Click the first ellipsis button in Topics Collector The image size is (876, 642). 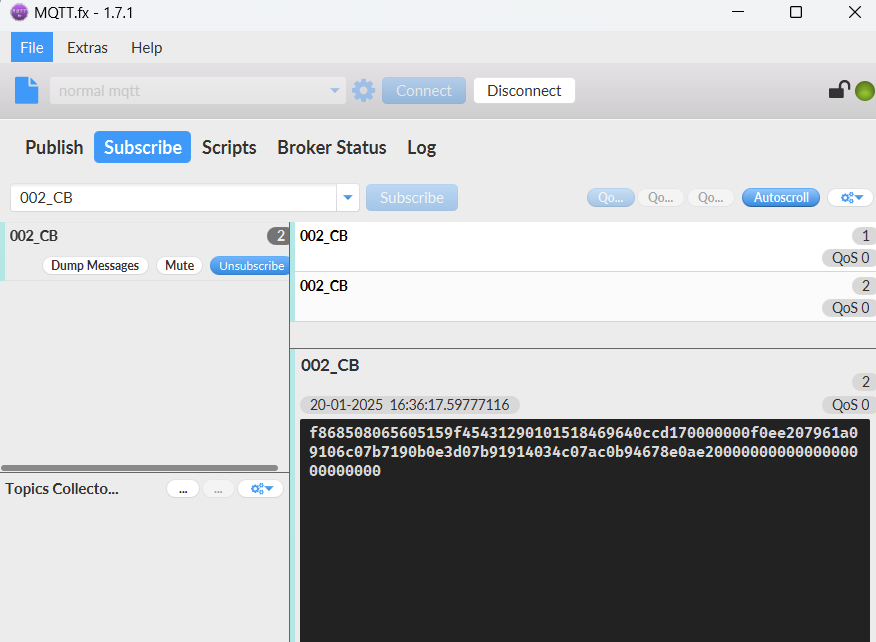183,489
